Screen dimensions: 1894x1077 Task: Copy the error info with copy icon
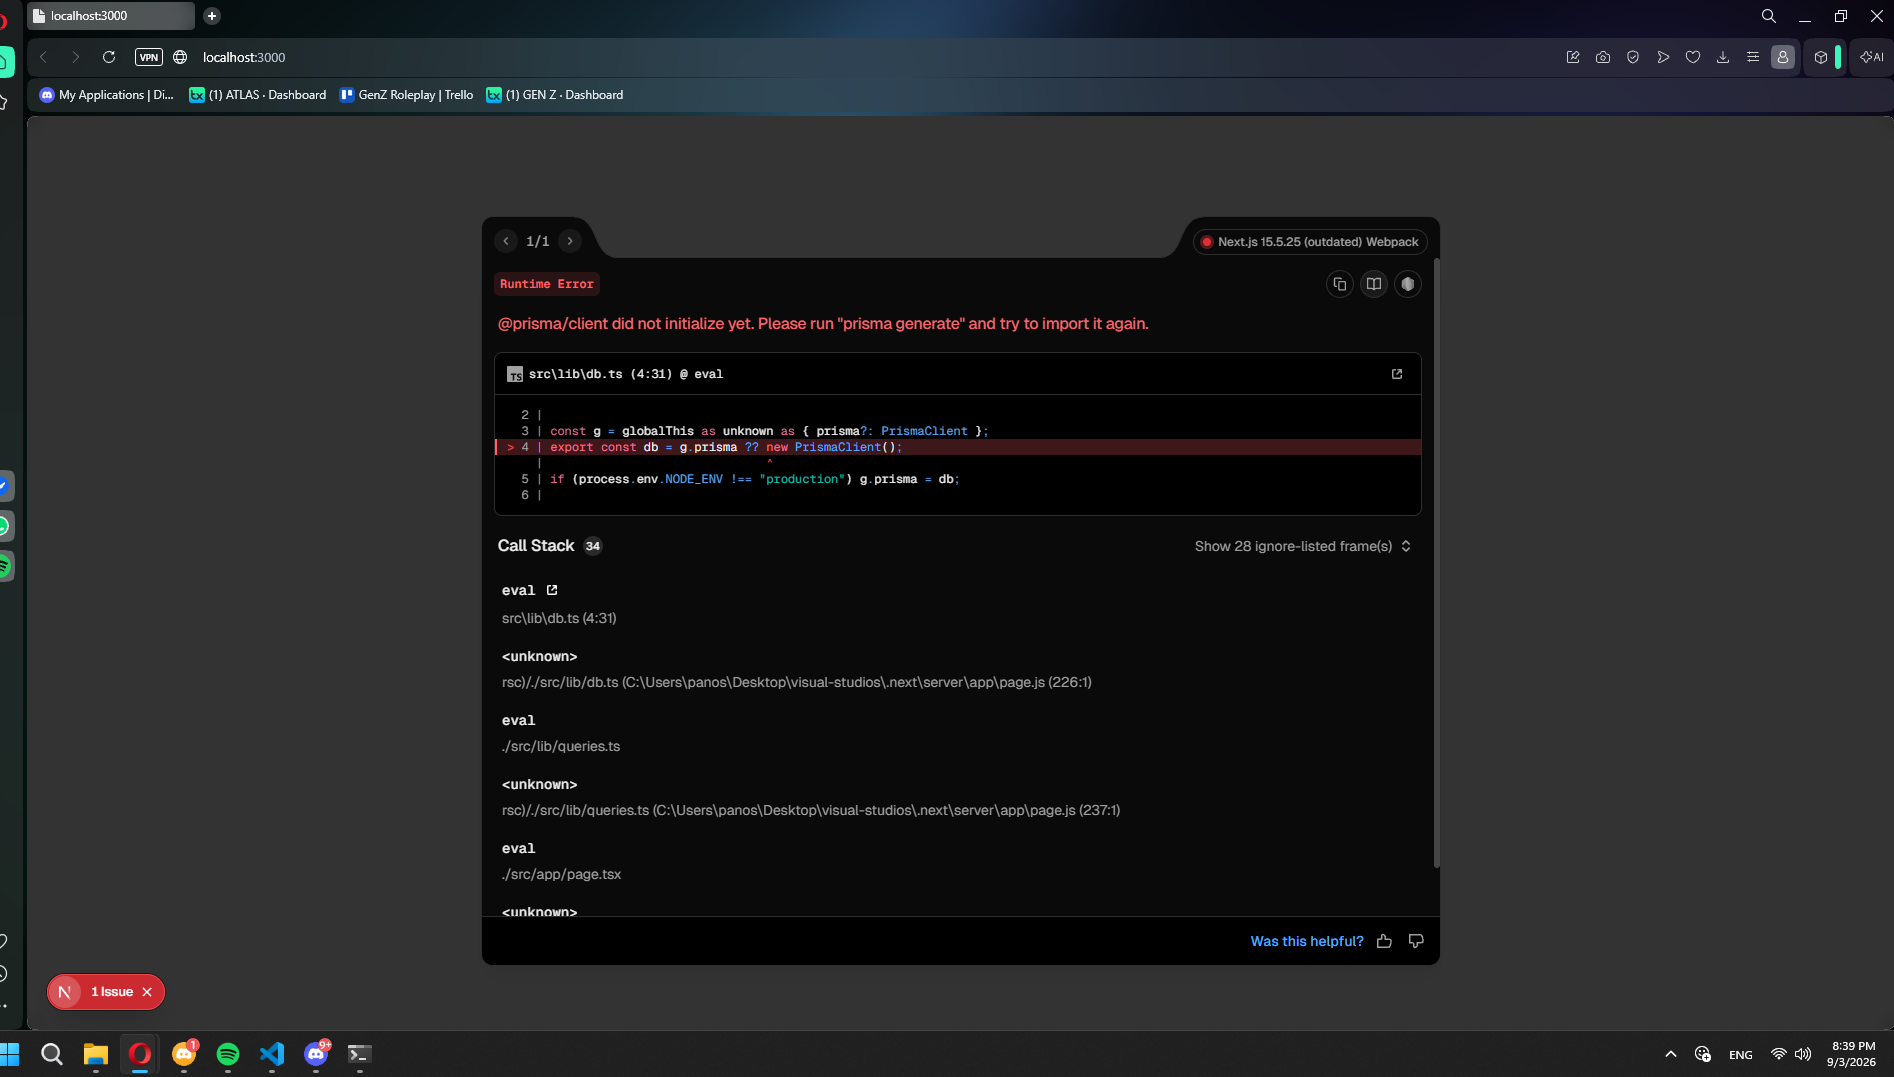tap(1340, 284)
